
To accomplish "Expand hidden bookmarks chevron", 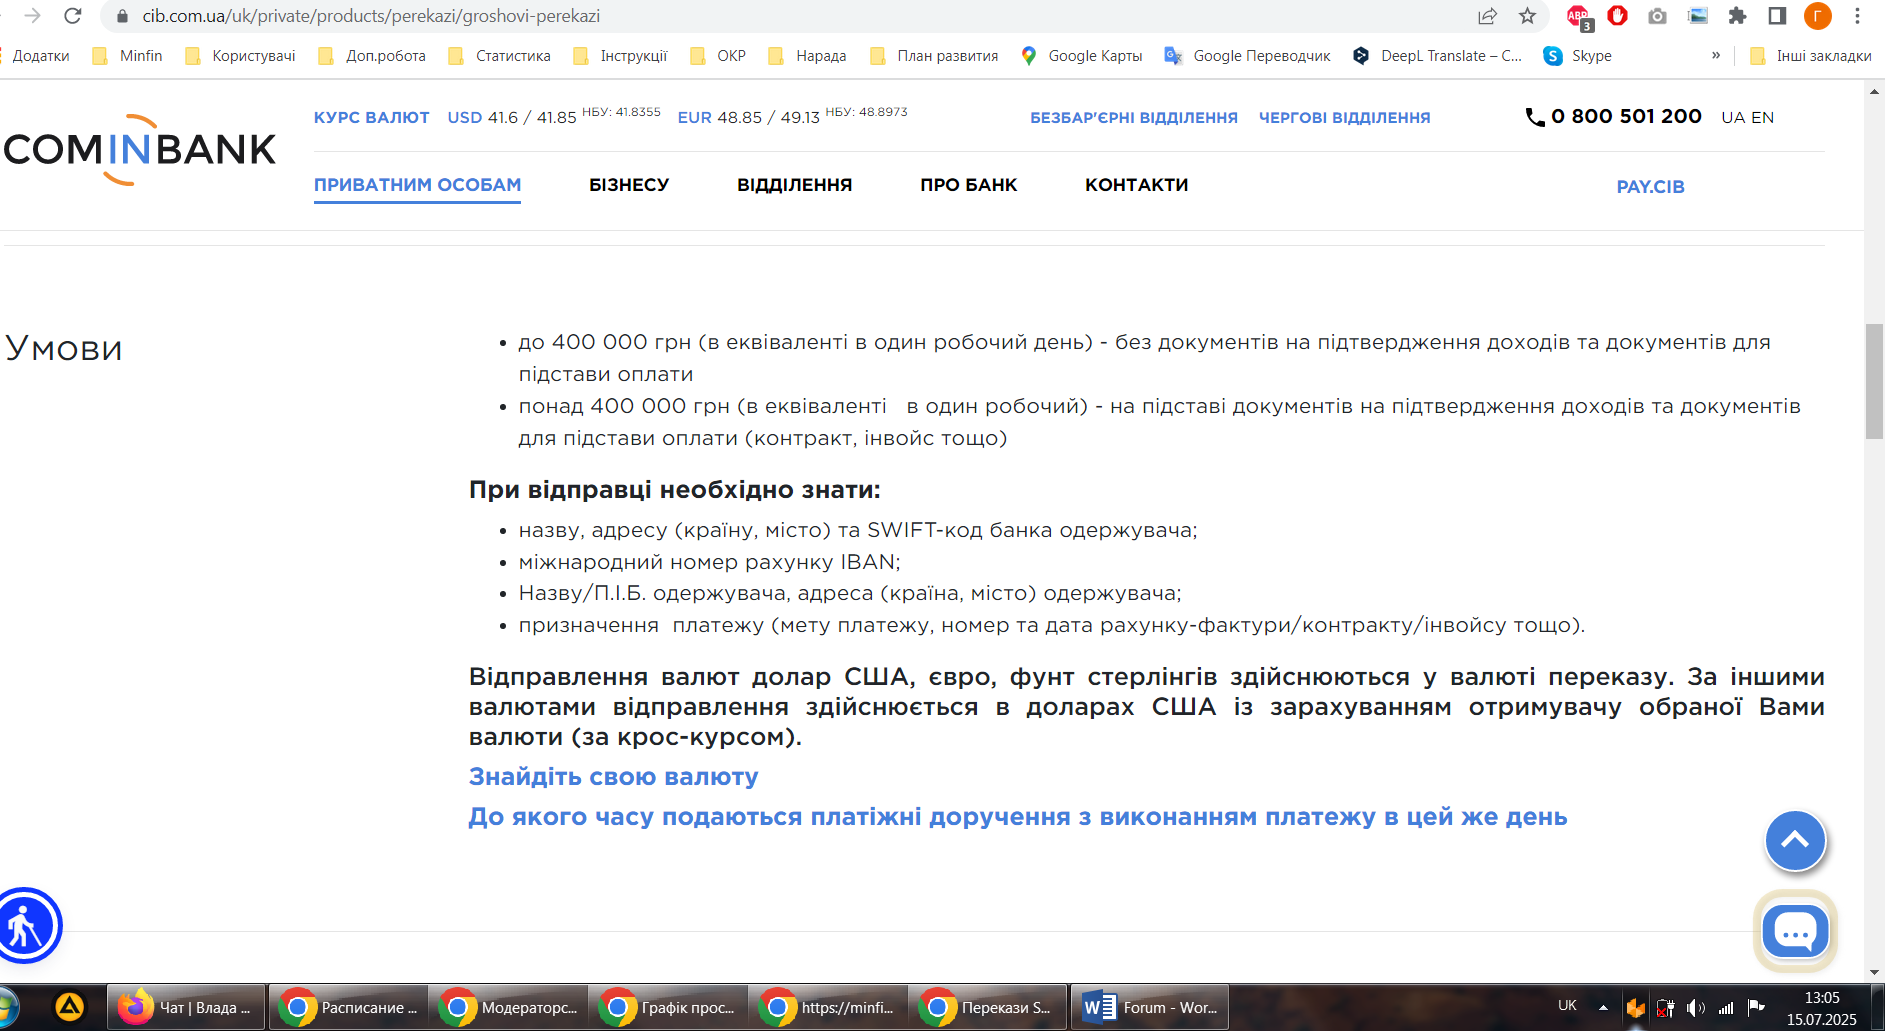I will tap(1716, 56).
